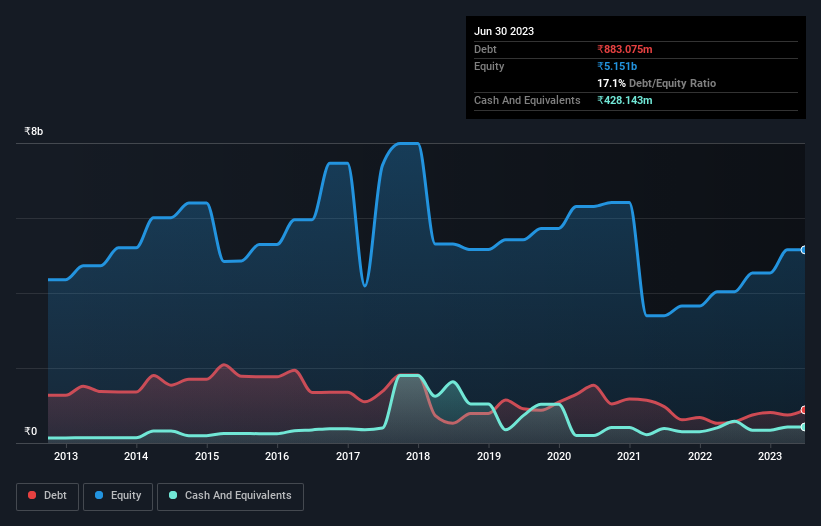The width and height of the screenshot is (821, 526).
Task: Click the 2015 x-axis label
Action: click(207, 456)
